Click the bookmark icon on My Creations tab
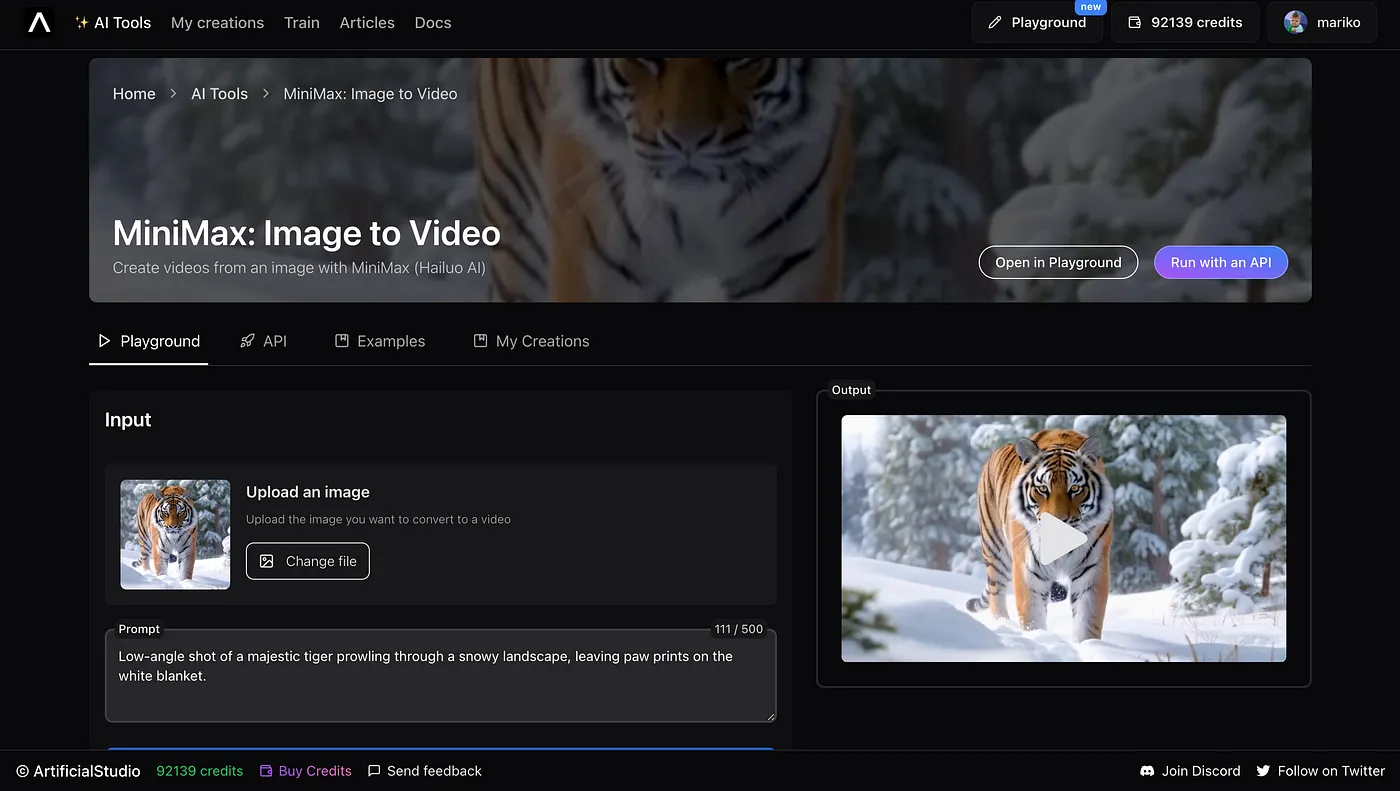Image resolution: width=1400 pixels, height=791 pixels. (x=480, y=341)
